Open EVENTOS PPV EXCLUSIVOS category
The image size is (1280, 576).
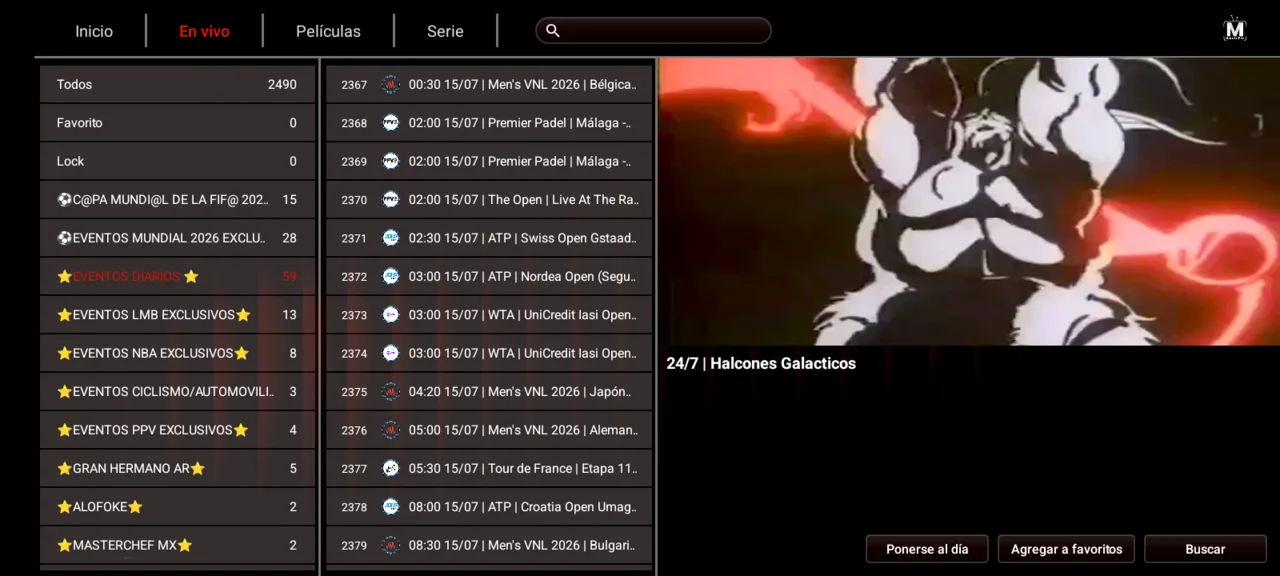coord(177,430)
